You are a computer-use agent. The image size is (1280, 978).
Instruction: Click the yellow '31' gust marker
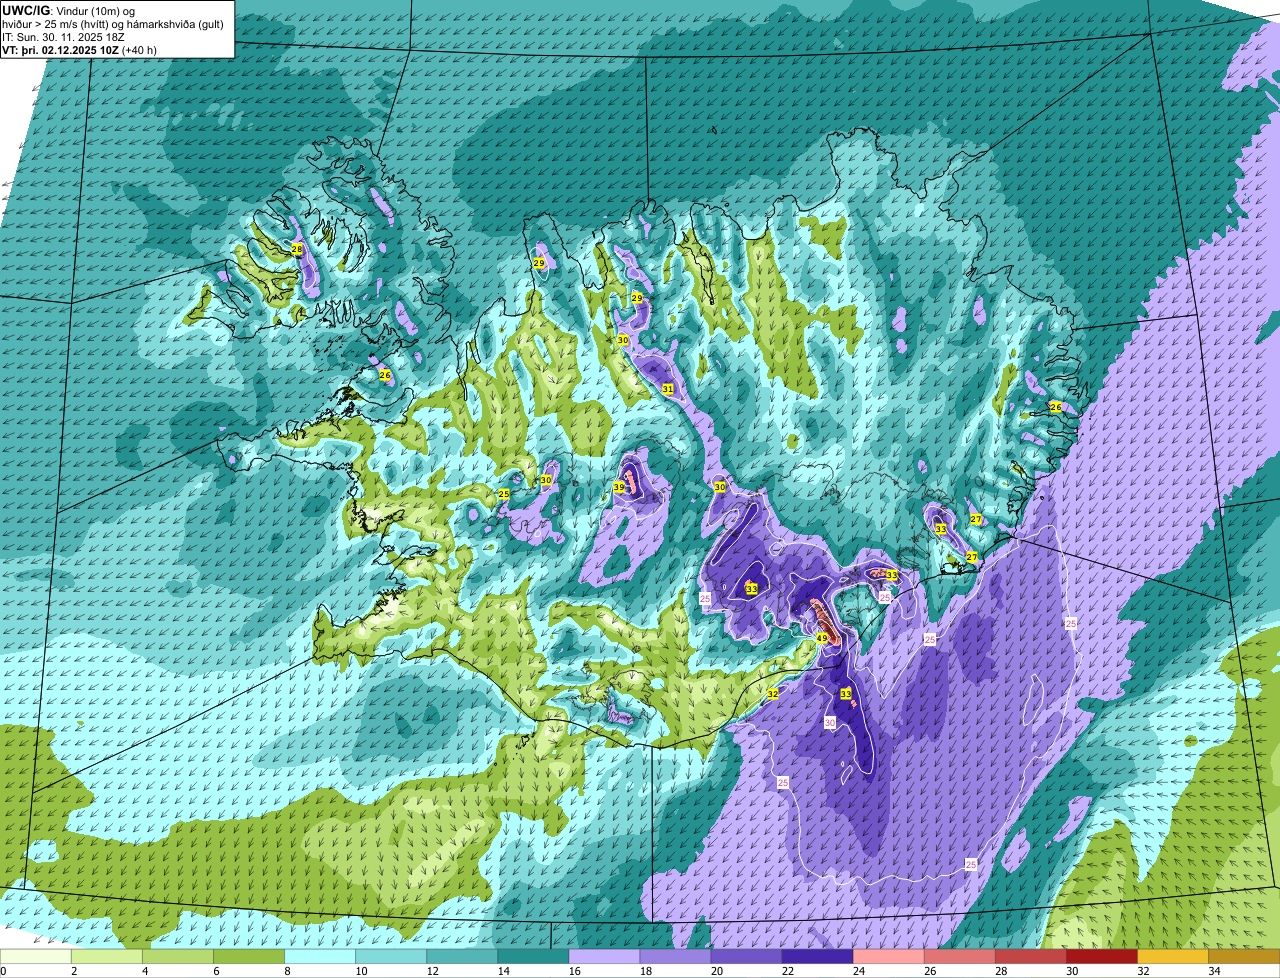[x=668, y=389]
